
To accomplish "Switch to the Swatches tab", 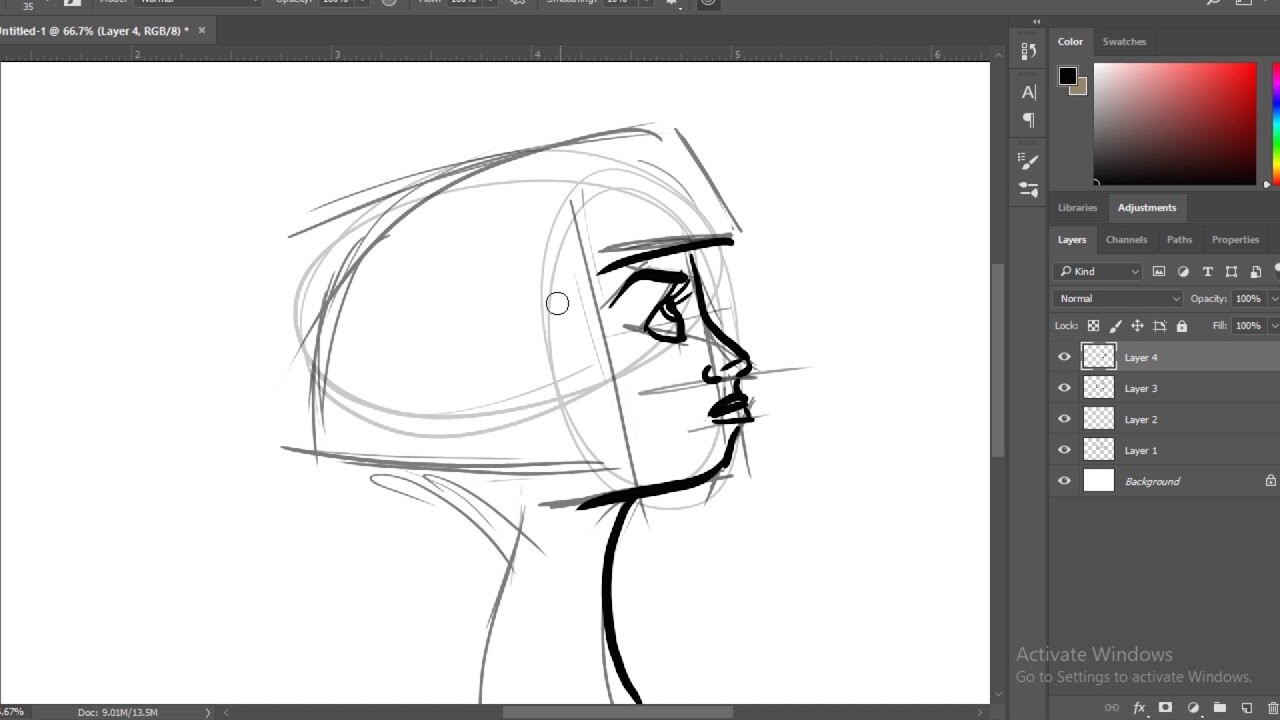I will (1124, 41).
